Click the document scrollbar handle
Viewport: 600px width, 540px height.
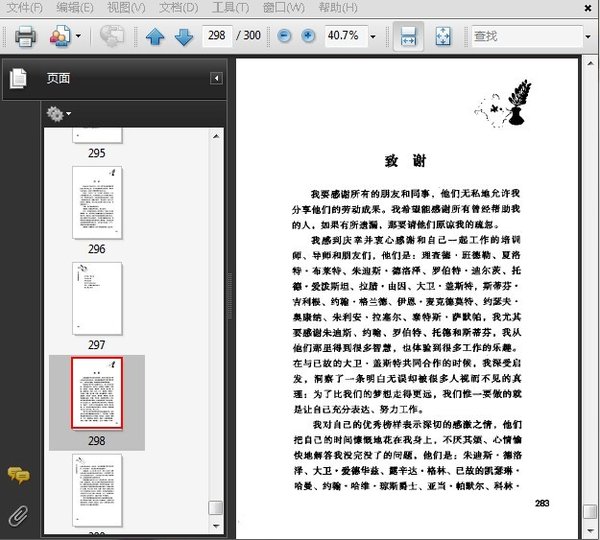(x=590, y=511)
